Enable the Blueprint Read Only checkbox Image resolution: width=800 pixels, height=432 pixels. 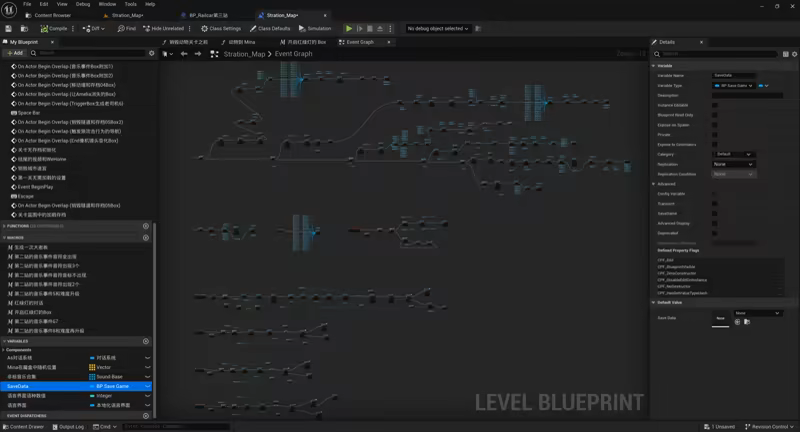tap(714, 115)
